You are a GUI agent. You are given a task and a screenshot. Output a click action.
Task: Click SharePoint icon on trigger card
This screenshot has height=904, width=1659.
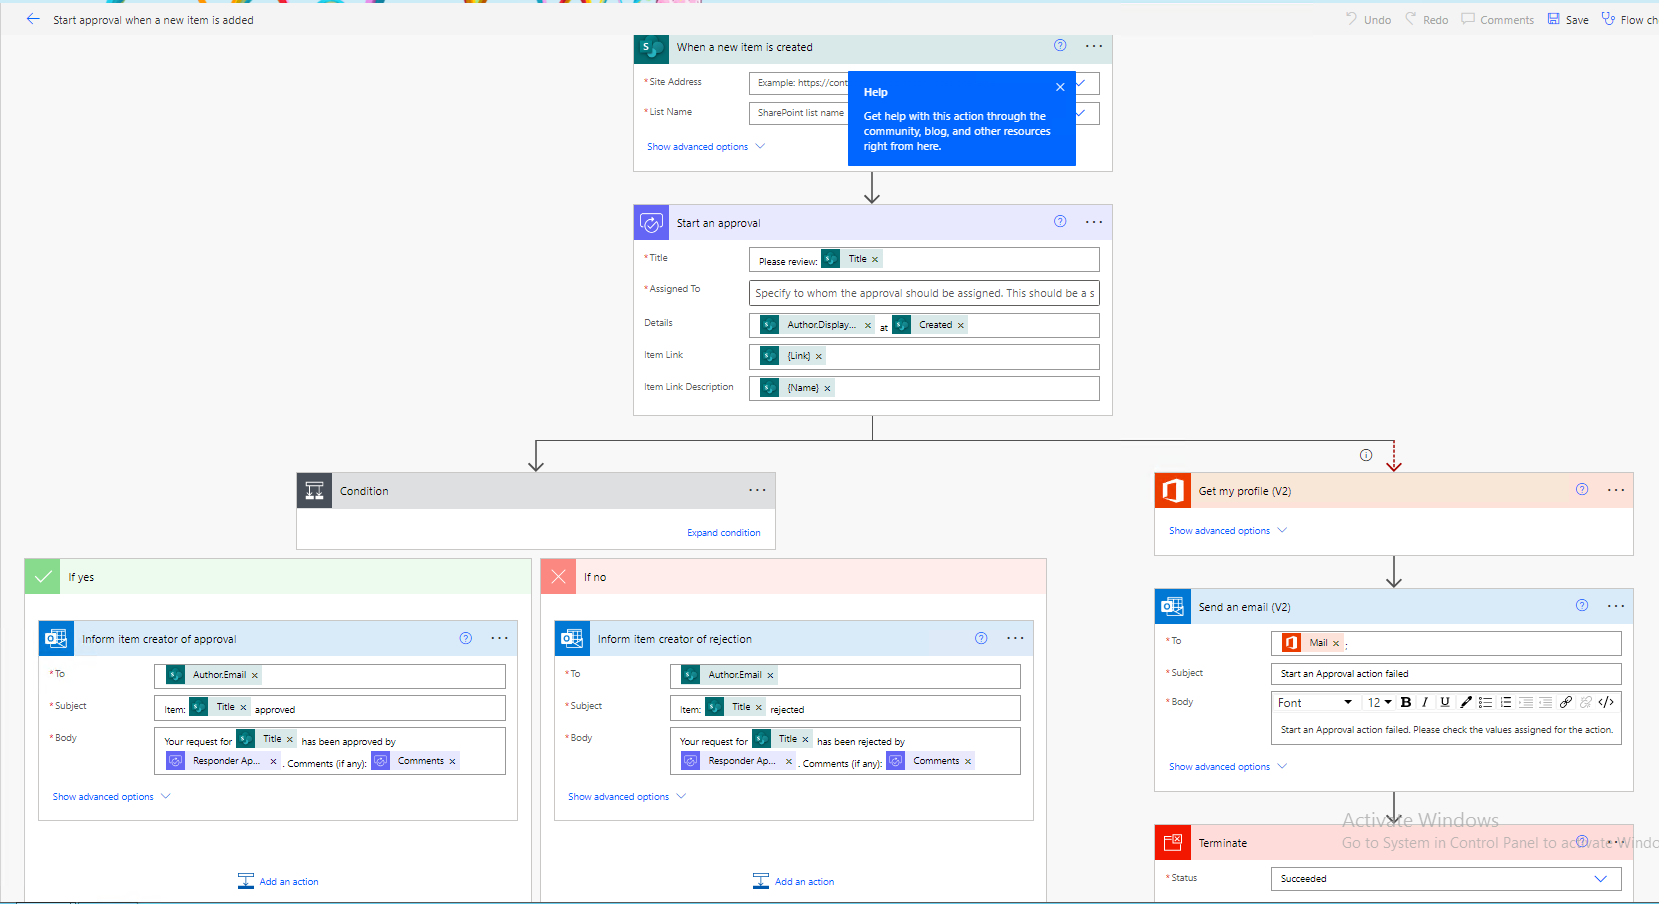[651, 47]
